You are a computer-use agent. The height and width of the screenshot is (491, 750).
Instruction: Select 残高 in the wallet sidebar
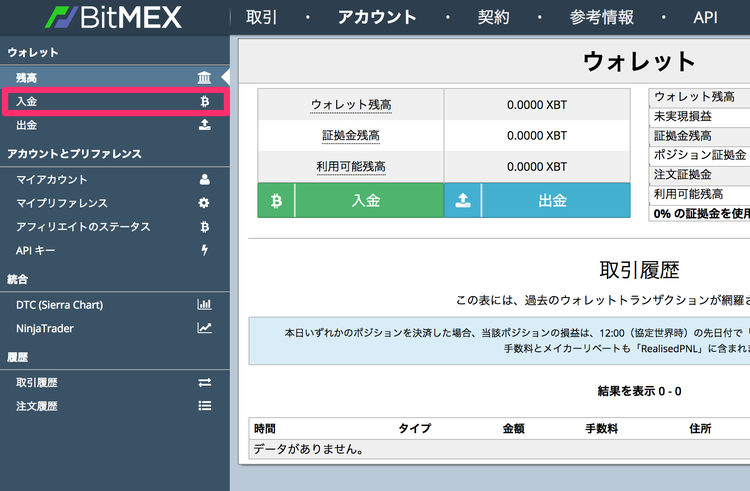(115, 77)
